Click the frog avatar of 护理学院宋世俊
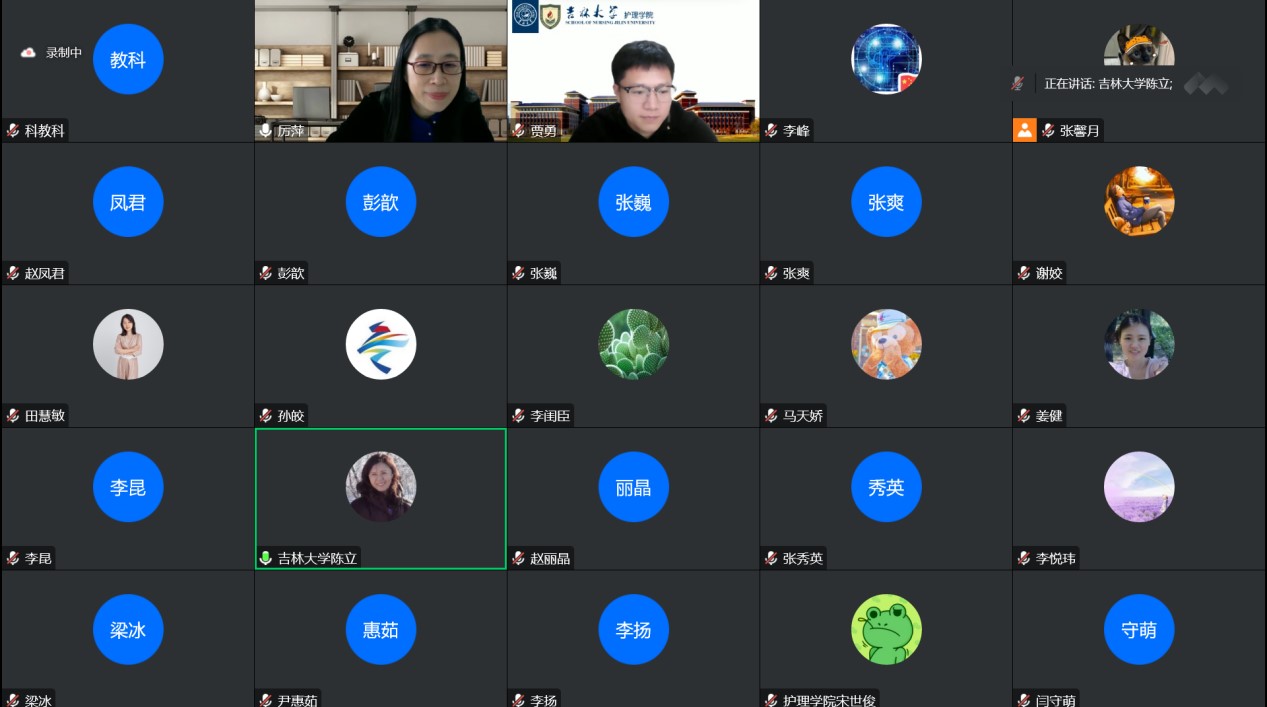The image size is (1267, 707). click(886, 630)
